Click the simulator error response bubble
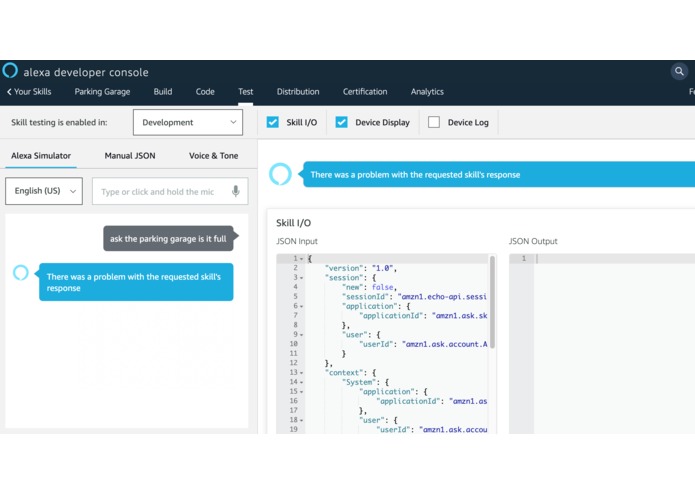This screenshot has width=695, height=494. click(x=136, y=282)
